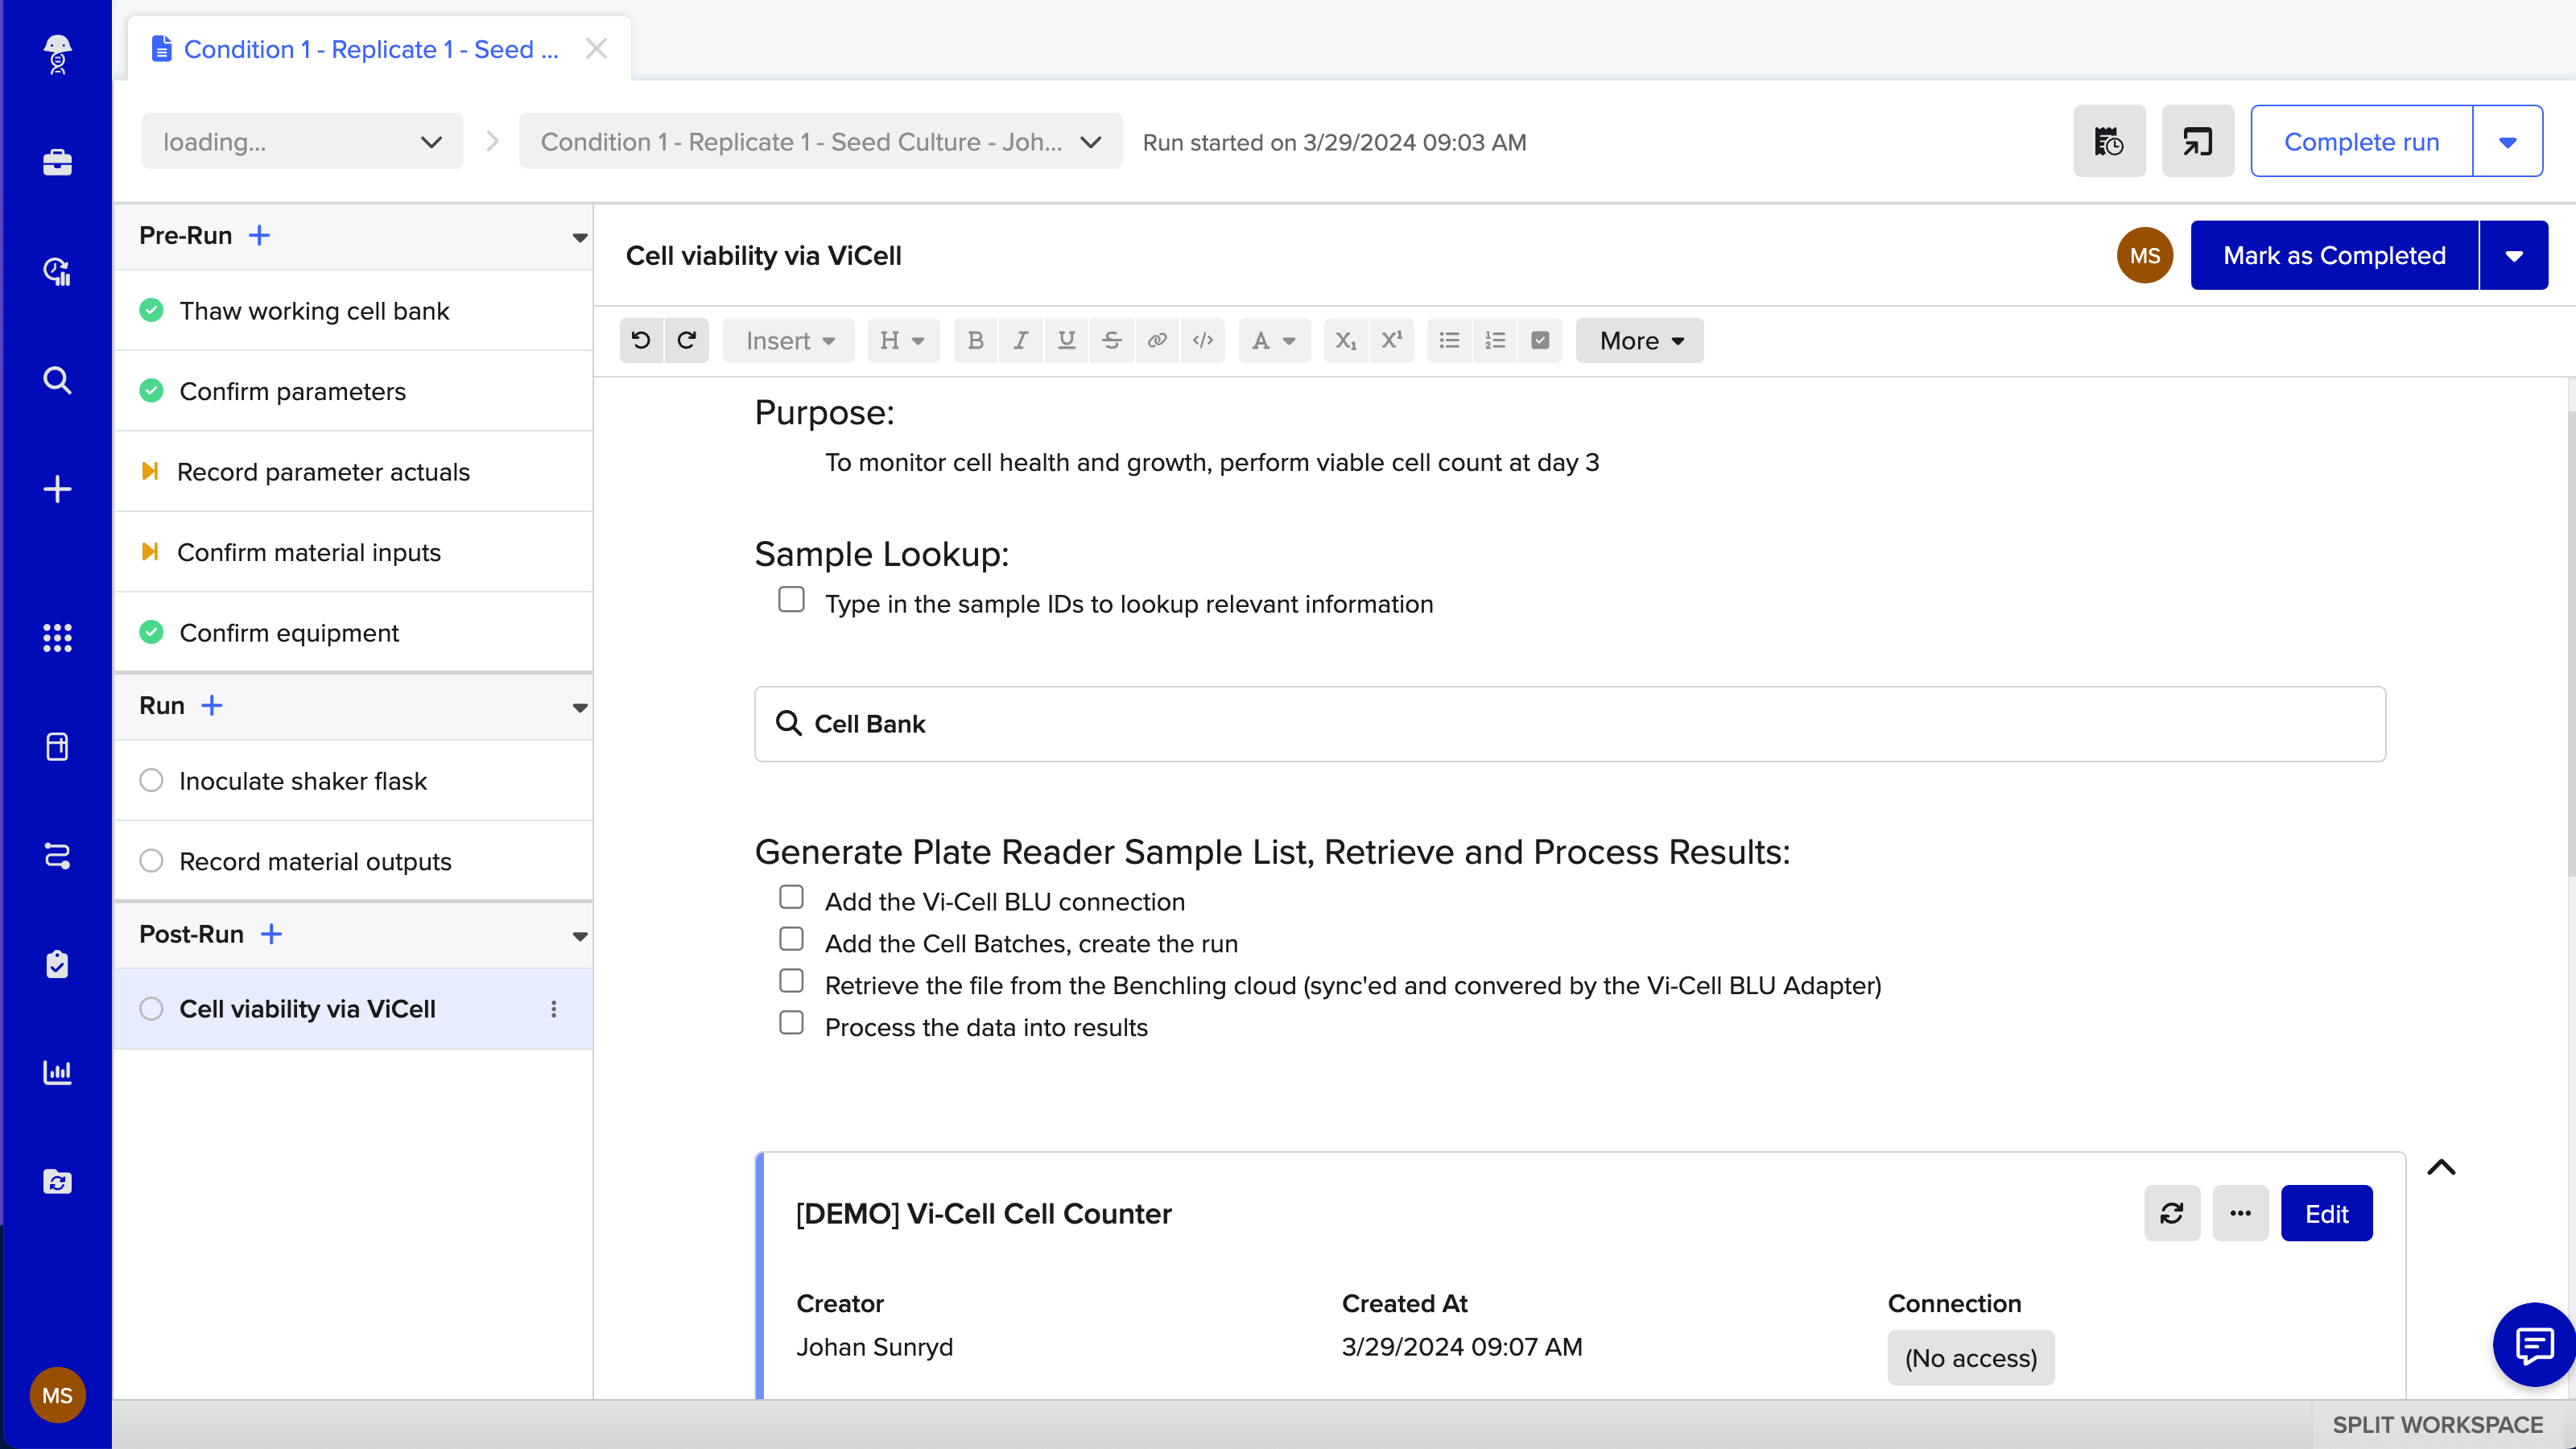This screenshot has height=1449, width=2576.
Task: Click the Insert dropdown menu
Action: click(787, 340)
